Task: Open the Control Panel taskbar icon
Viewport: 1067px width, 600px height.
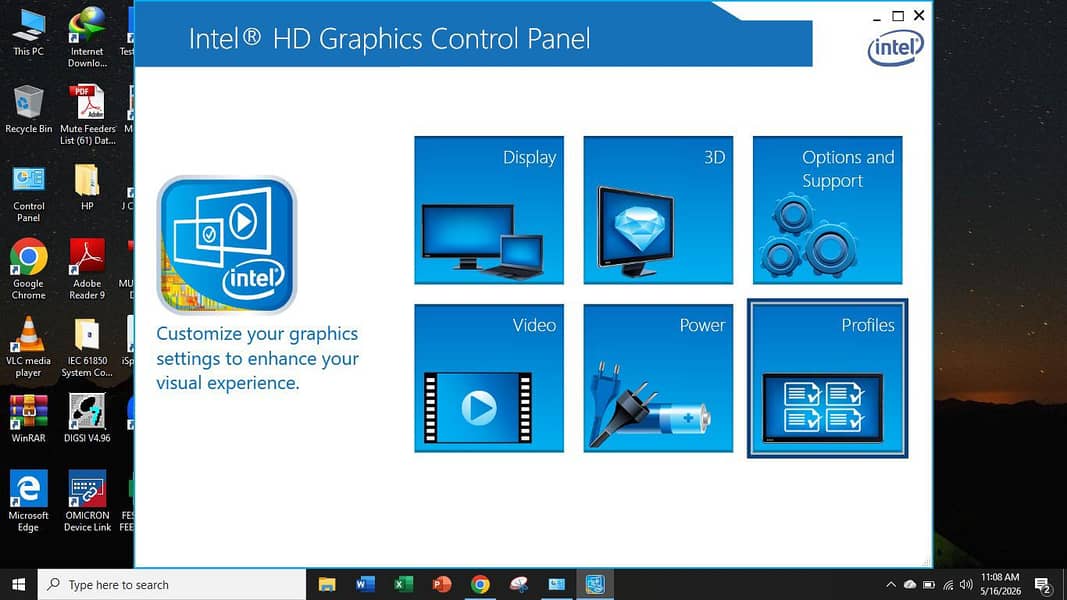Action: click(x=557, y=584)
